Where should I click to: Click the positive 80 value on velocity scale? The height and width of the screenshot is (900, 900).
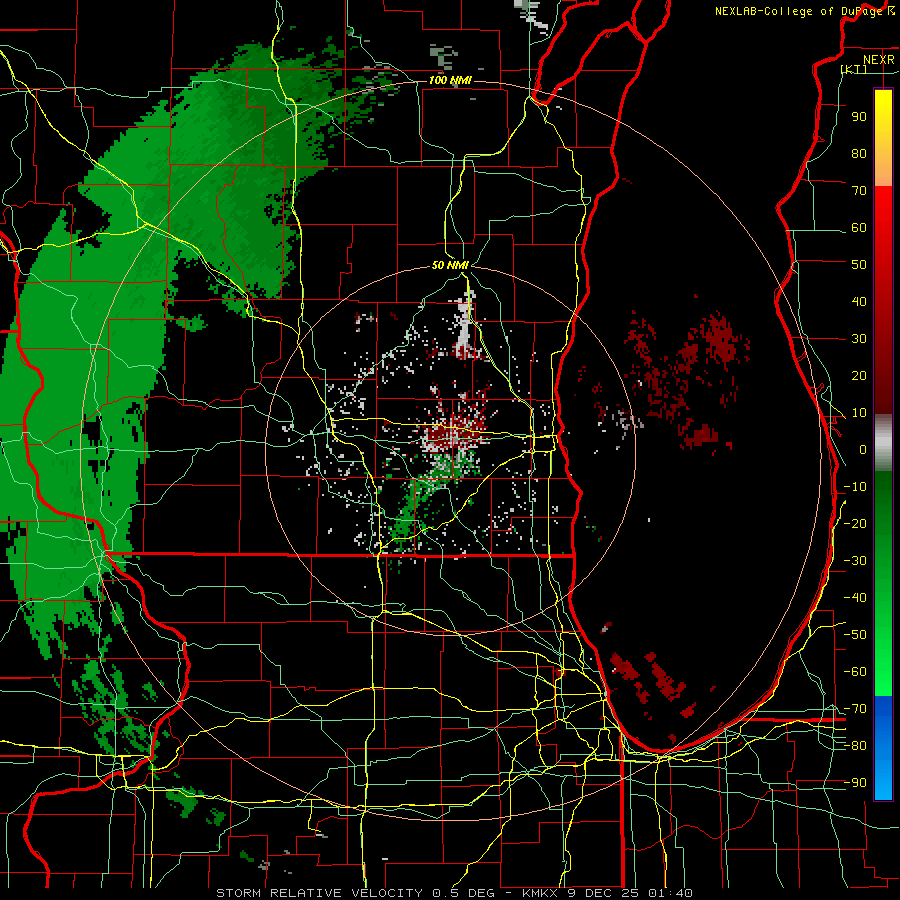[859, 153]
